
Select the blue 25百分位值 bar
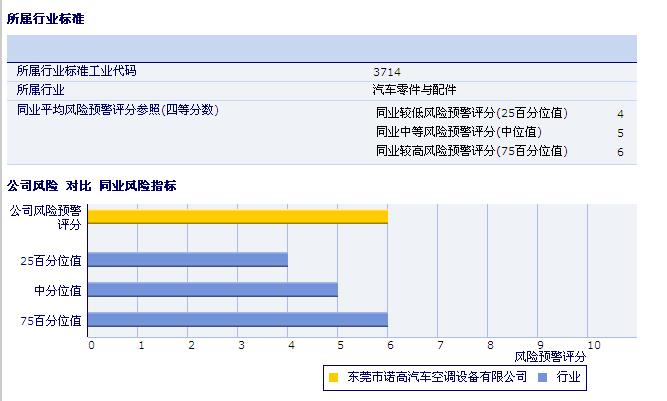click(x=188, y=260)
